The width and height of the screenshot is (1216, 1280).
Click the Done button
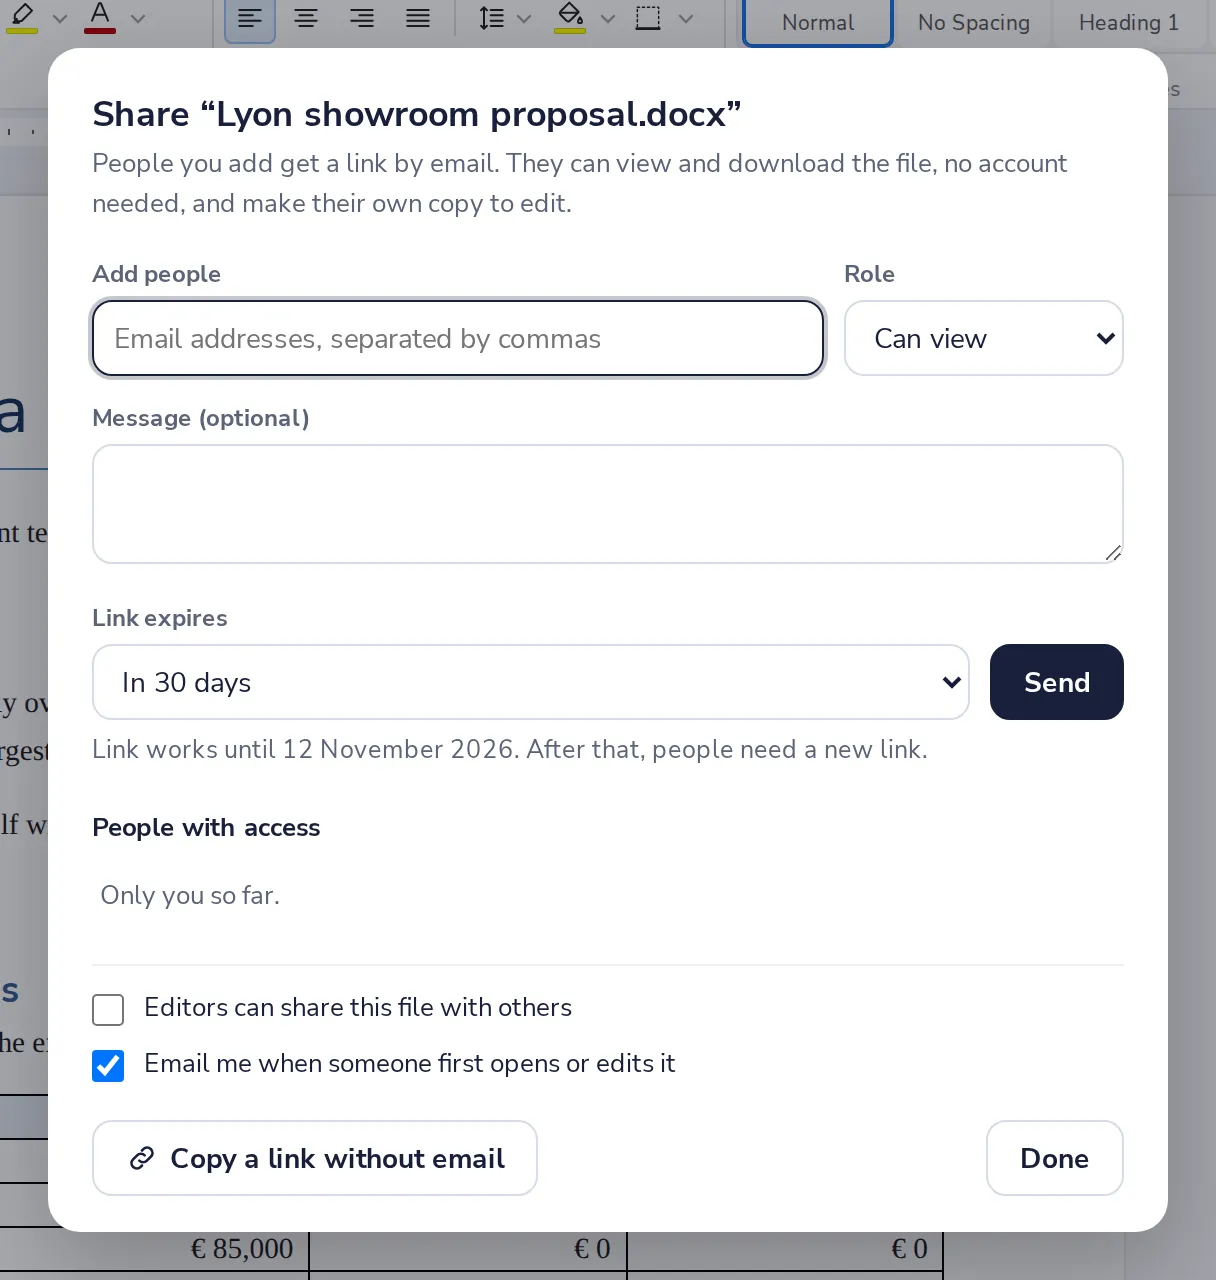coord(1055,1158)
